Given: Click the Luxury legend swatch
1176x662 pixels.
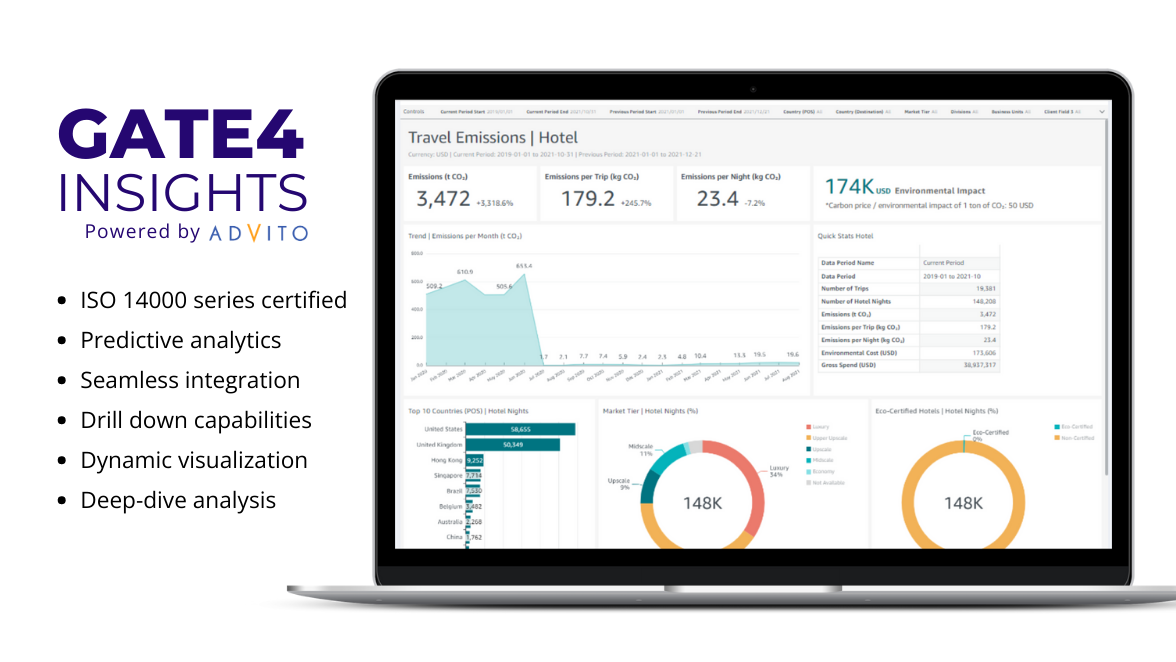Looking at the screenshot, I should [x=808, y=427].
